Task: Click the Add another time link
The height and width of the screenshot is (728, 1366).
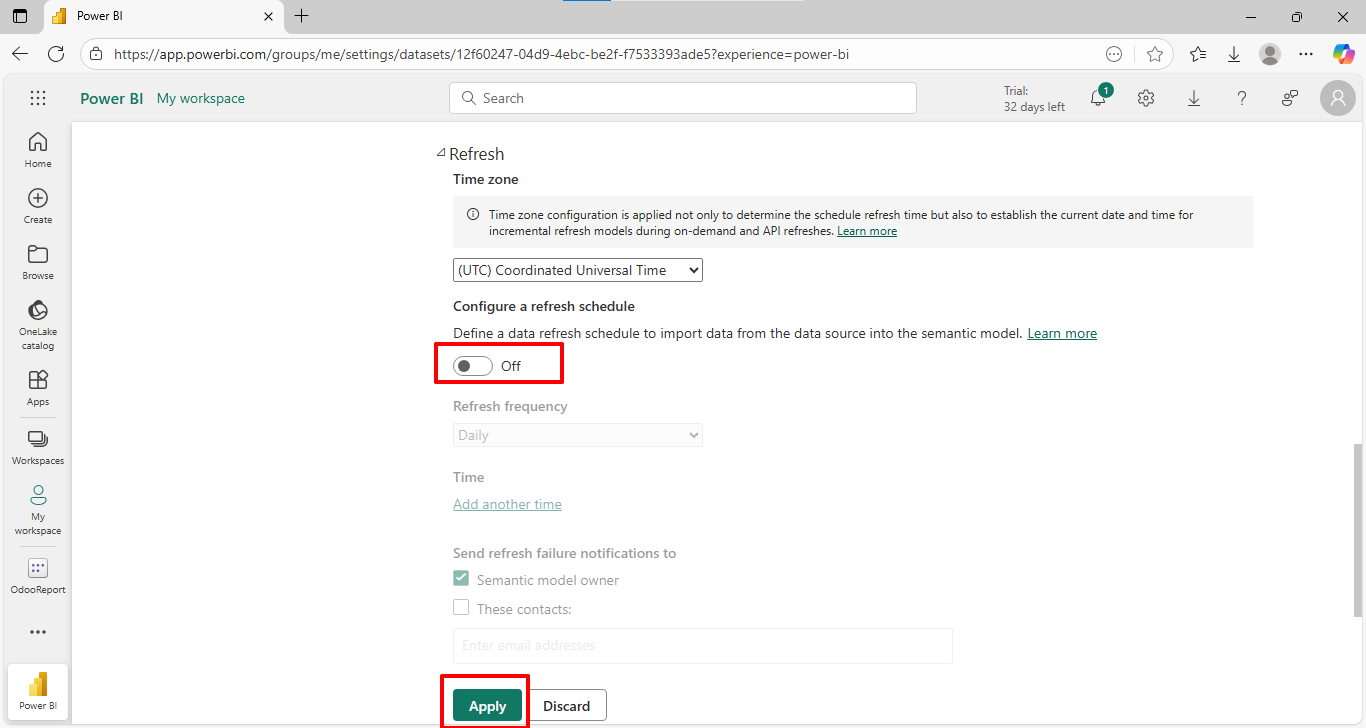Action: coord(507,504)
